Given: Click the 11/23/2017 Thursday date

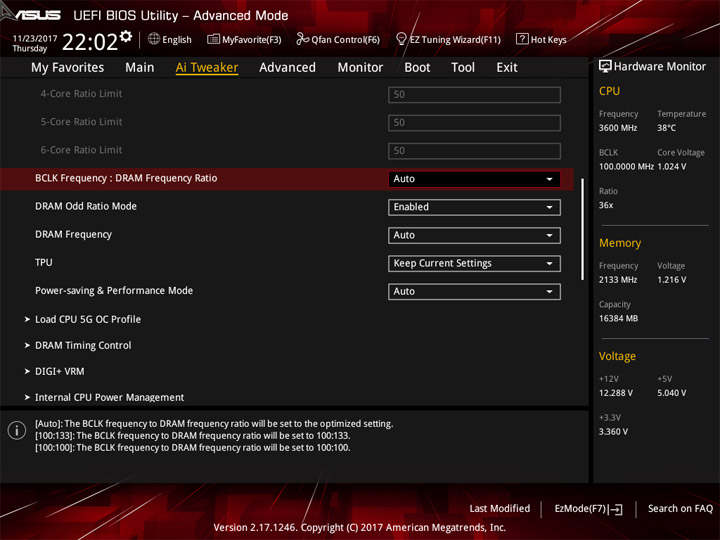Looking at the screenshot, I should [x=34, y=44].
